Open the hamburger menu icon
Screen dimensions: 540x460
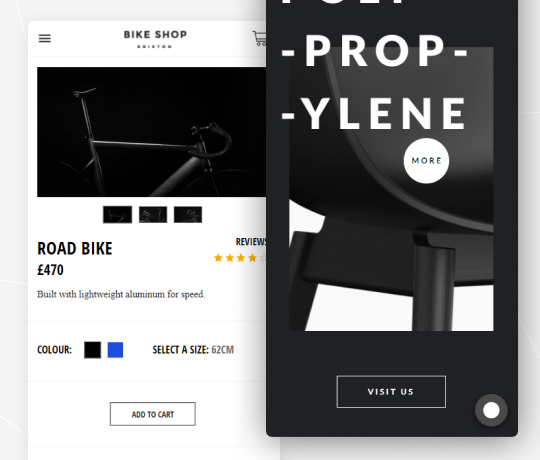pos(44,38)
